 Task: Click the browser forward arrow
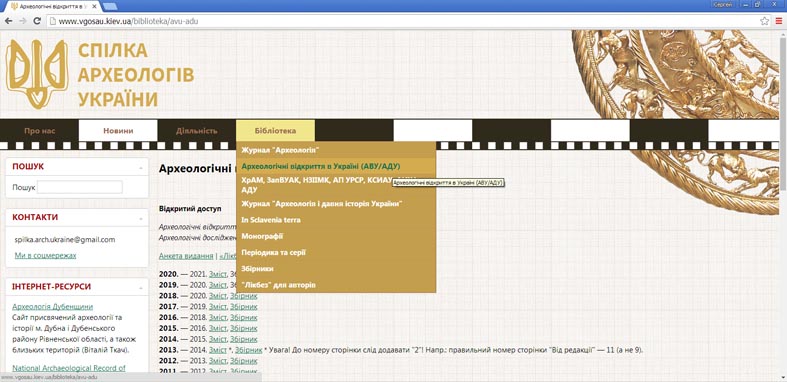pyautogui.click(x=23, y=21)
